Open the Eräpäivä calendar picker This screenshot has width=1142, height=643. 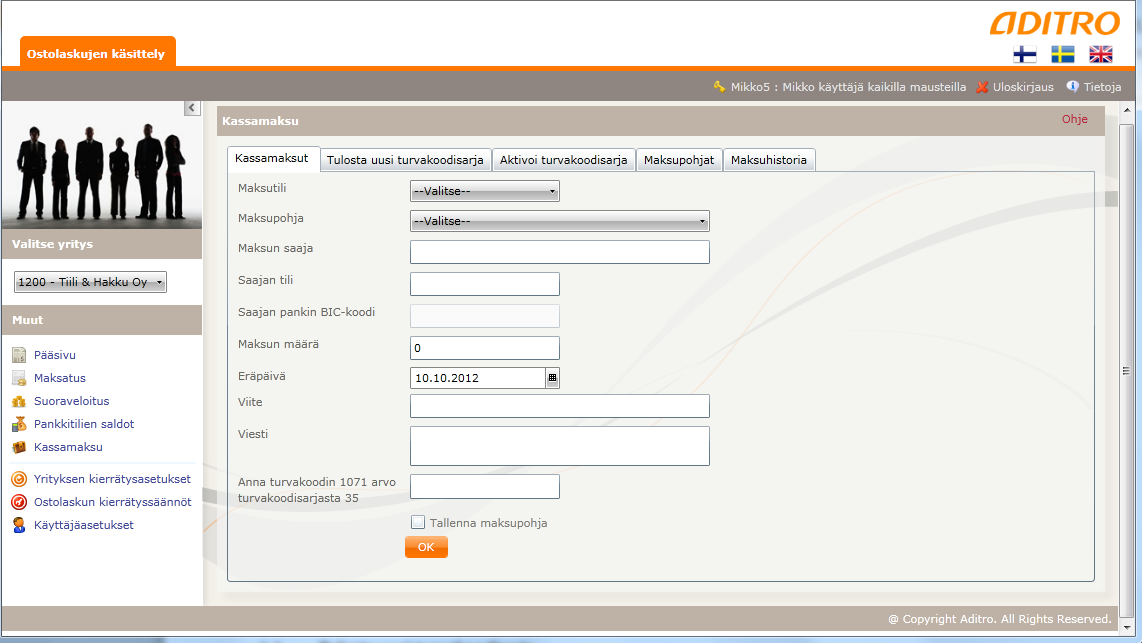(x=552, y=378)
